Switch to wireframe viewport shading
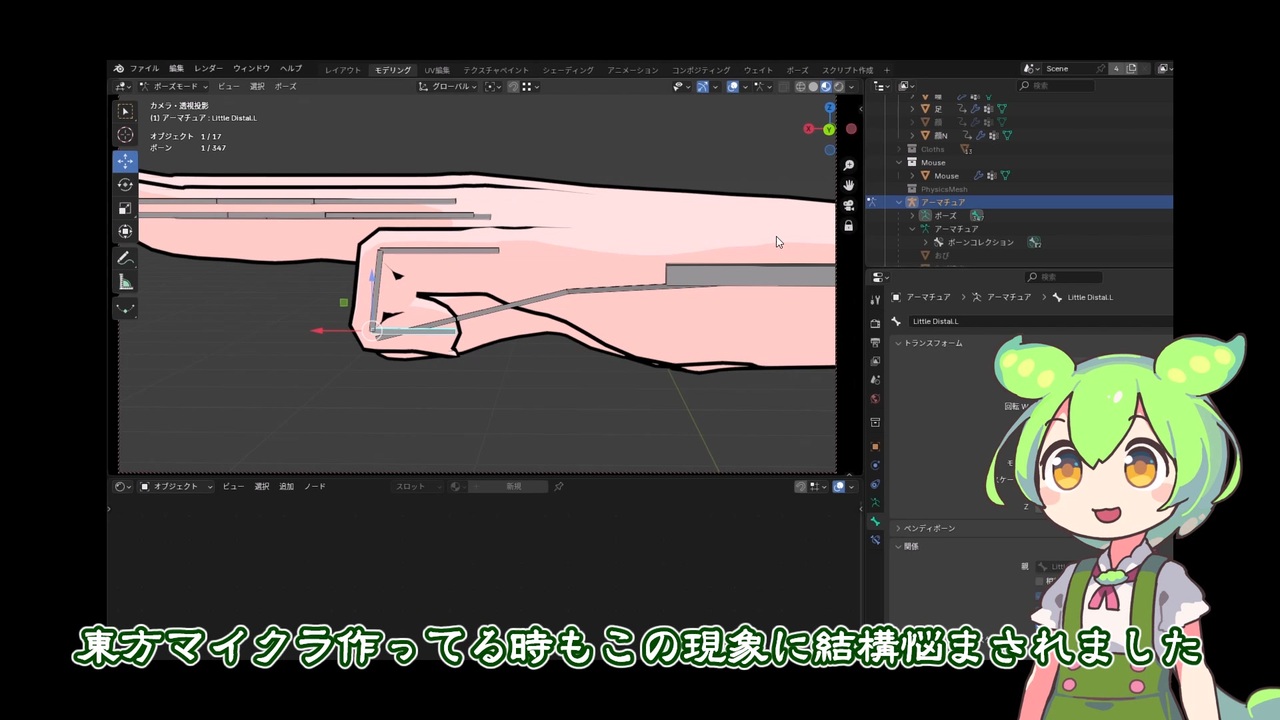Screen dimensions: 1280x720 (x=801, y=87)
